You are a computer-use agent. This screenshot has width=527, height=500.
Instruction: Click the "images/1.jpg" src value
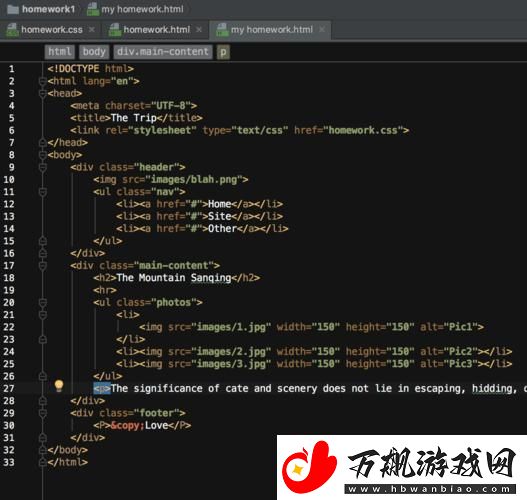[x=231, y=327]
